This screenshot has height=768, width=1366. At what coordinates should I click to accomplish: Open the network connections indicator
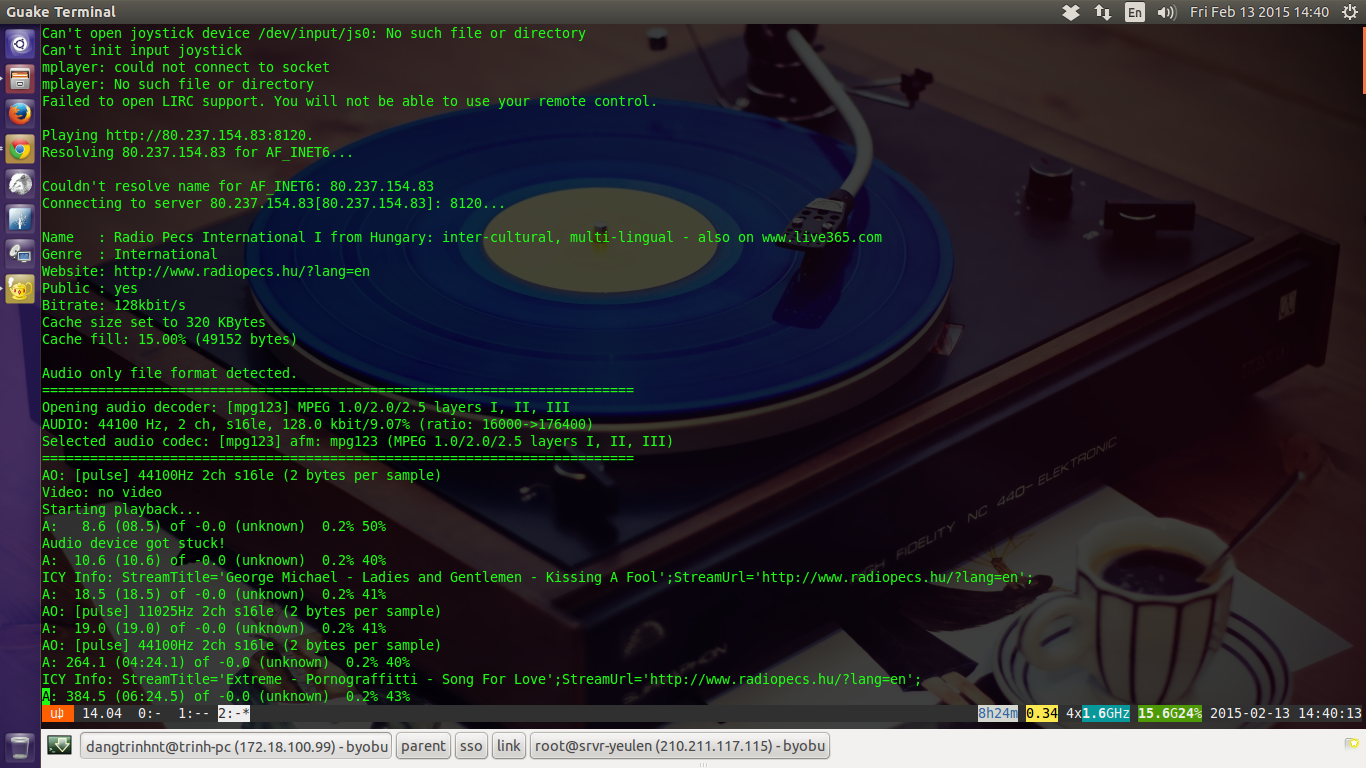[1103, 12]
